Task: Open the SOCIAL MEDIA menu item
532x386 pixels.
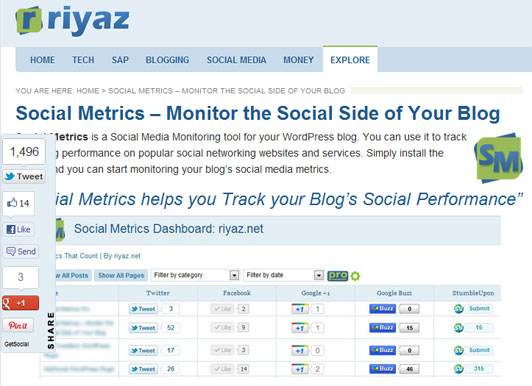Action: click(x=236, y=60)
